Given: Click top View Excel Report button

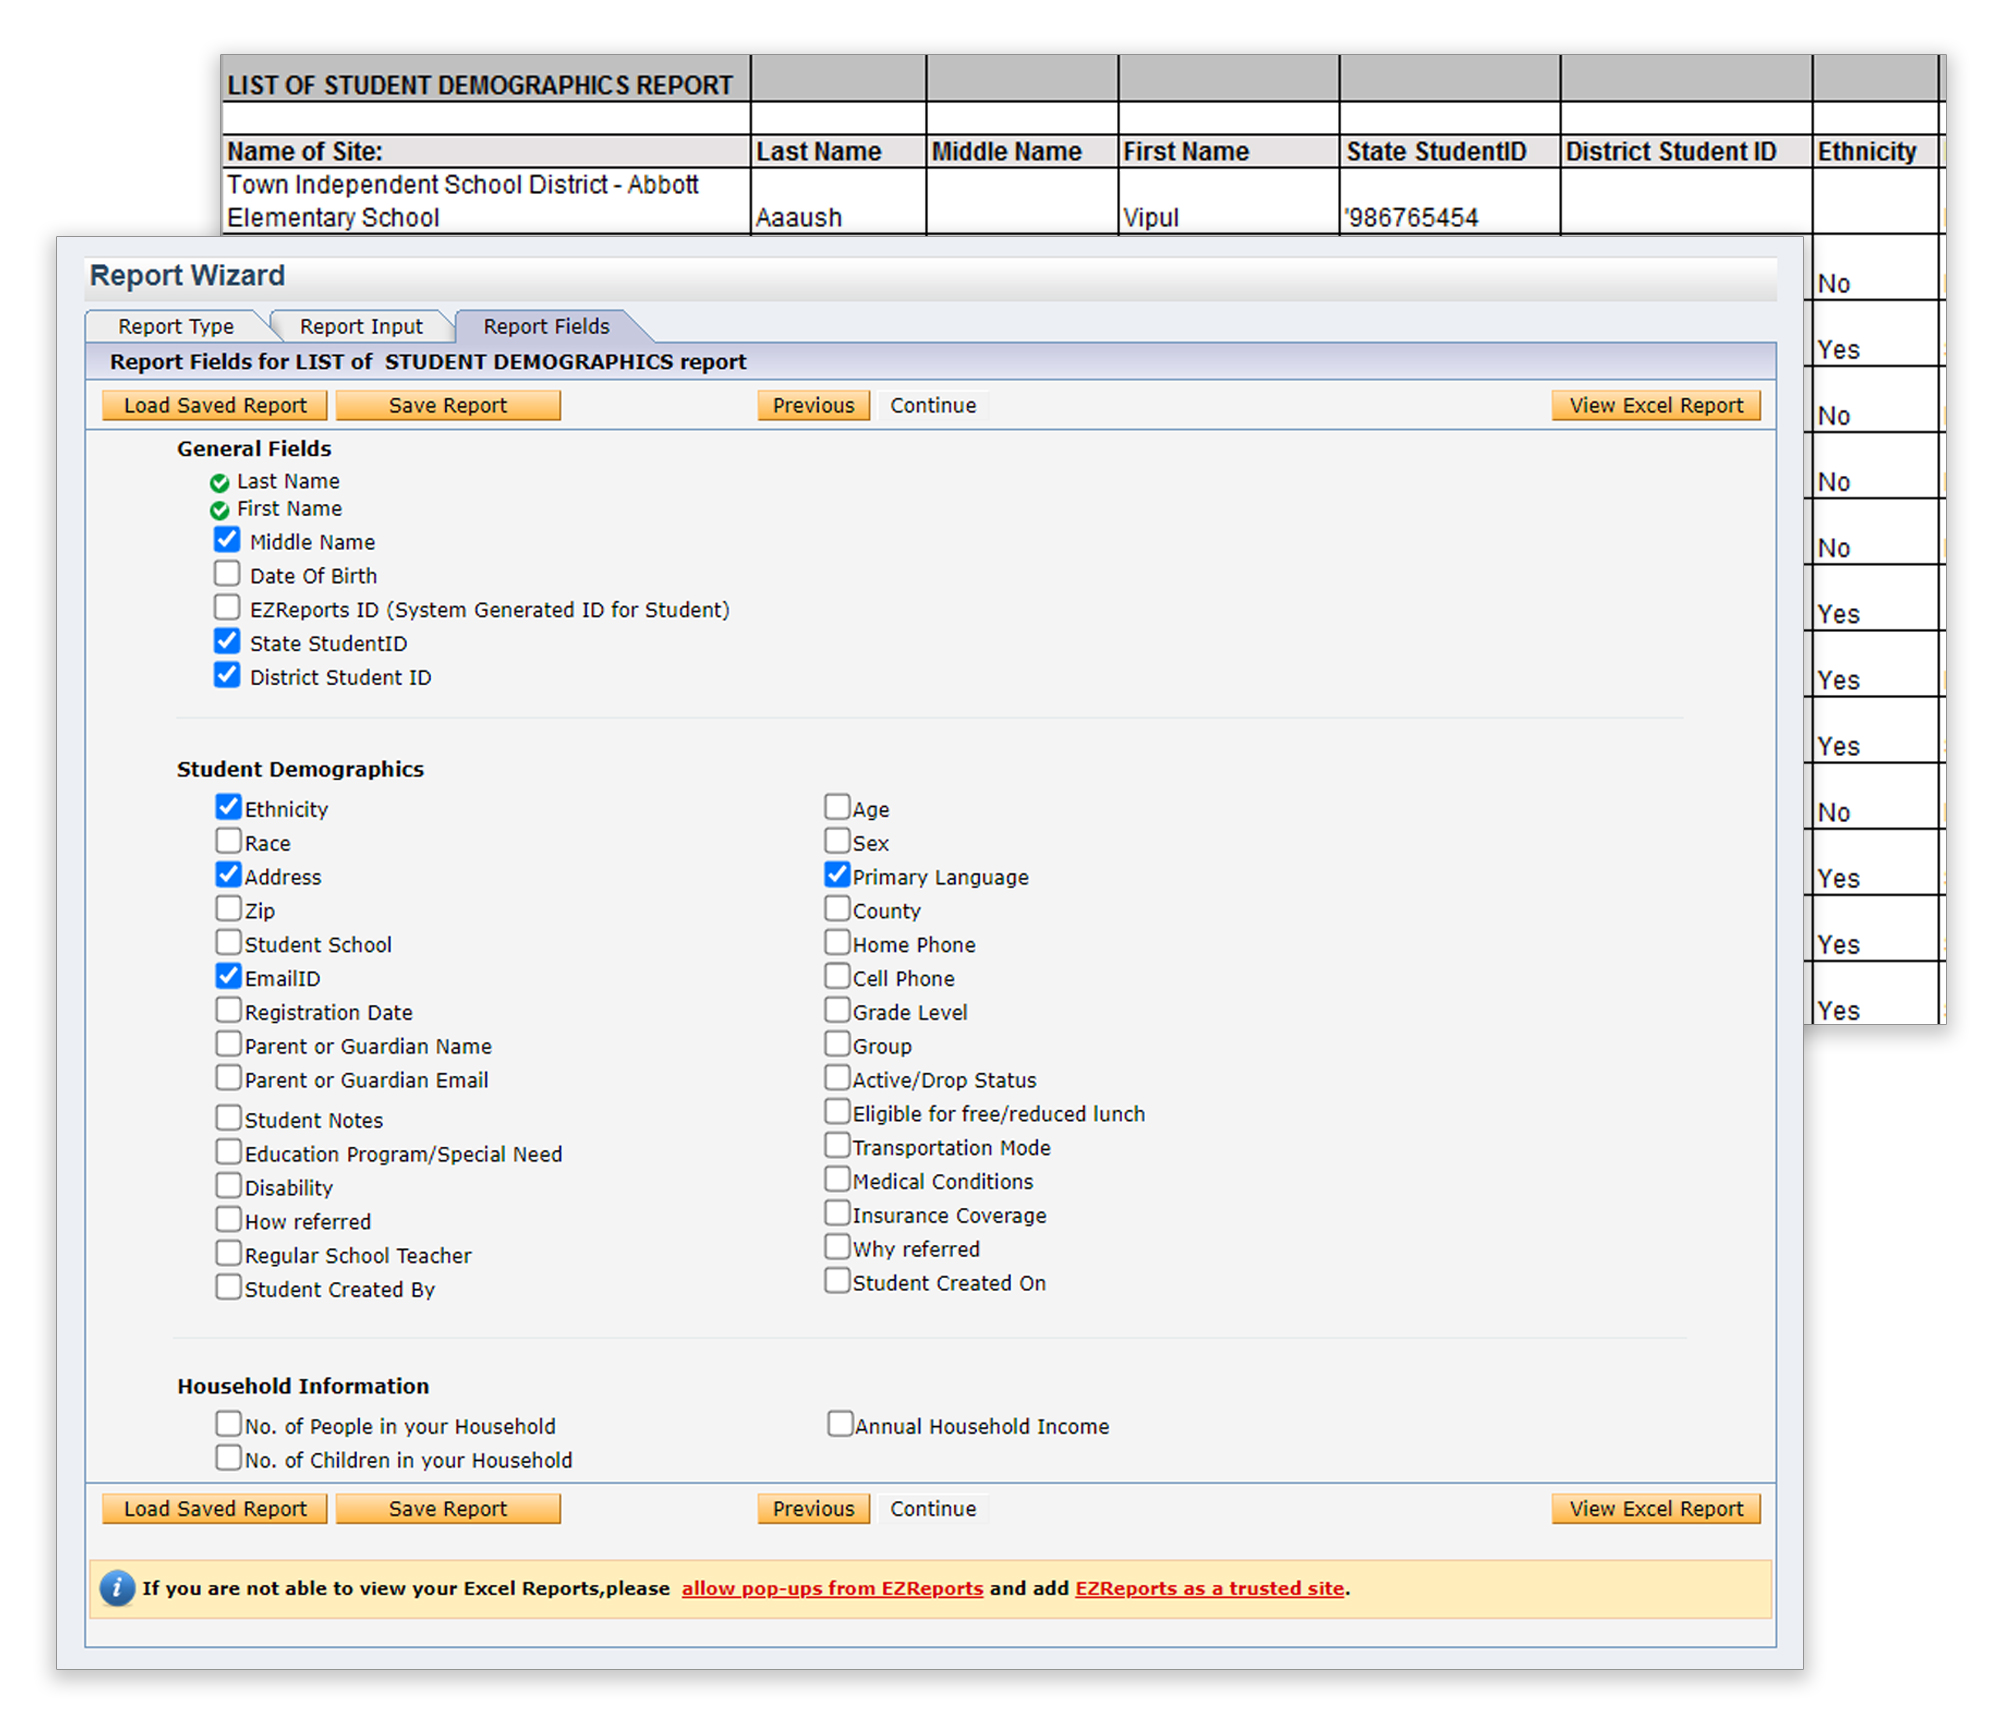Looking at the screenshot, I should pos(1655,406).
